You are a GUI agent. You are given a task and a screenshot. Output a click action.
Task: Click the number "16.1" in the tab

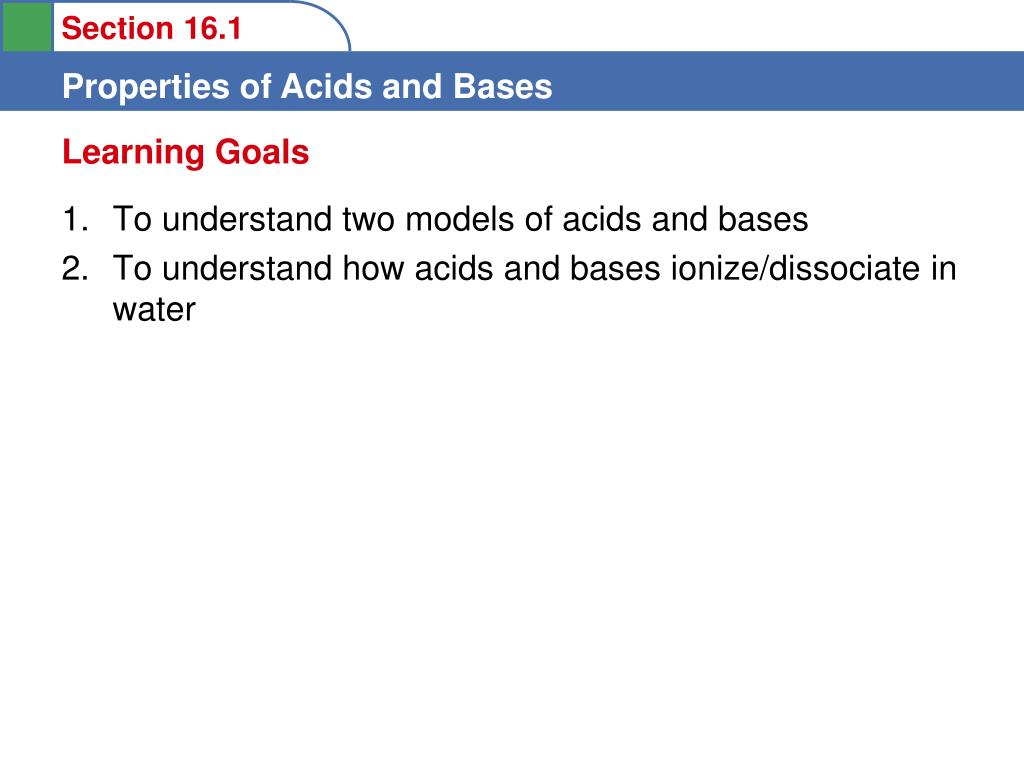[213, 29]
